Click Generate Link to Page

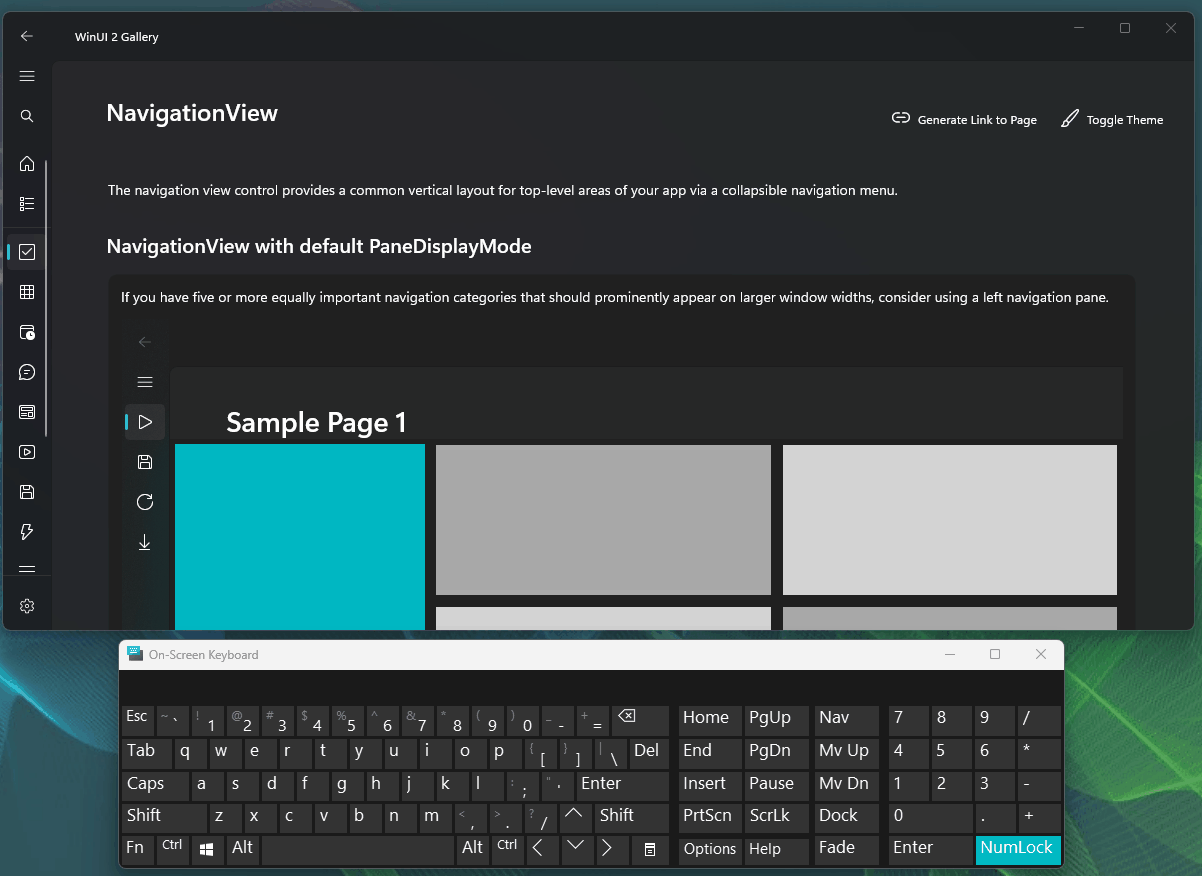click(964, 119)
